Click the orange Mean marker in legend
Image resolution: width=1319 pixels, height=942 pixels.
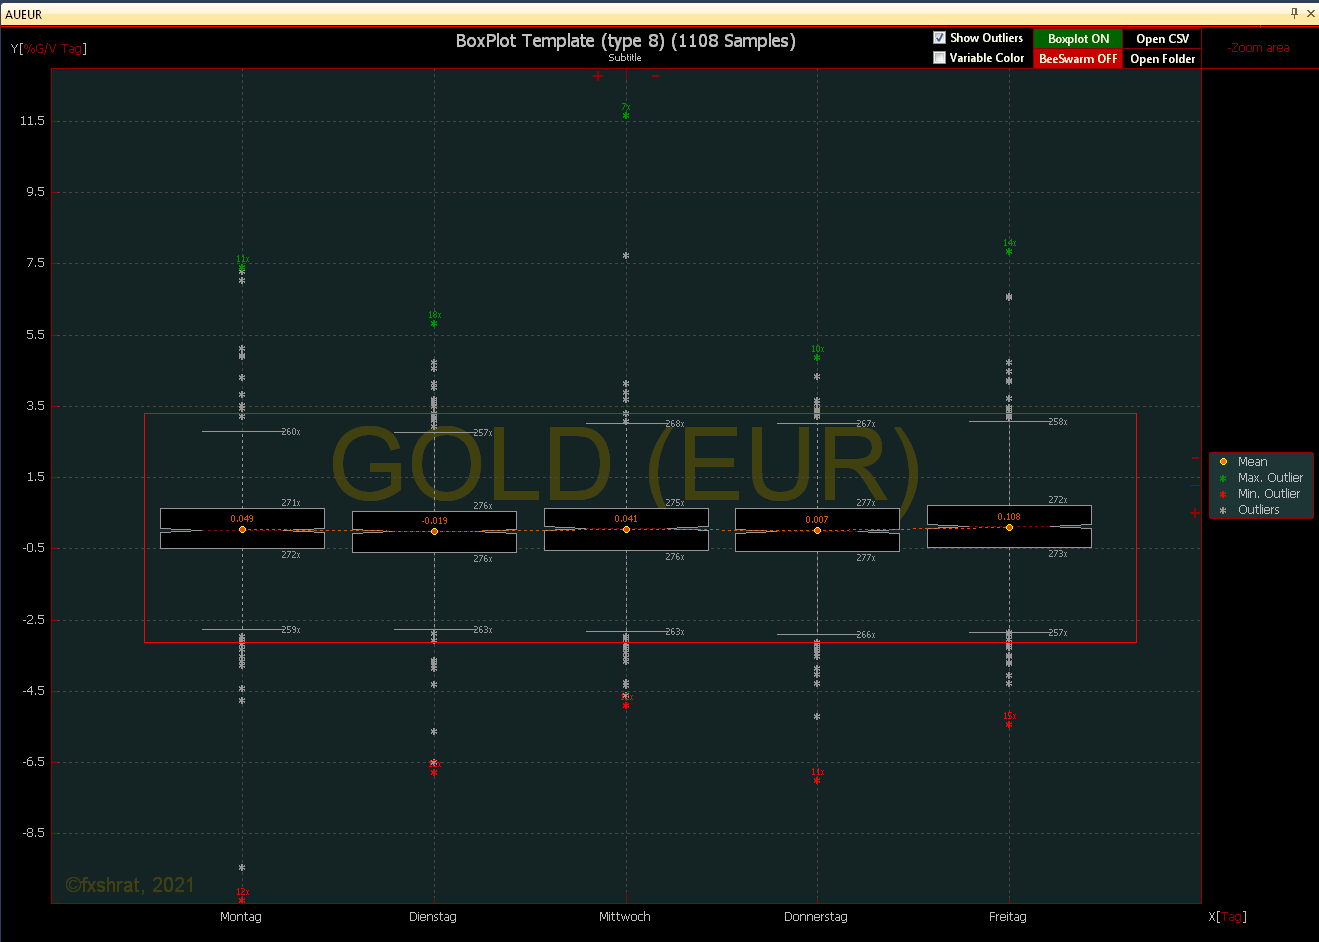click(x=1223, y=462)
